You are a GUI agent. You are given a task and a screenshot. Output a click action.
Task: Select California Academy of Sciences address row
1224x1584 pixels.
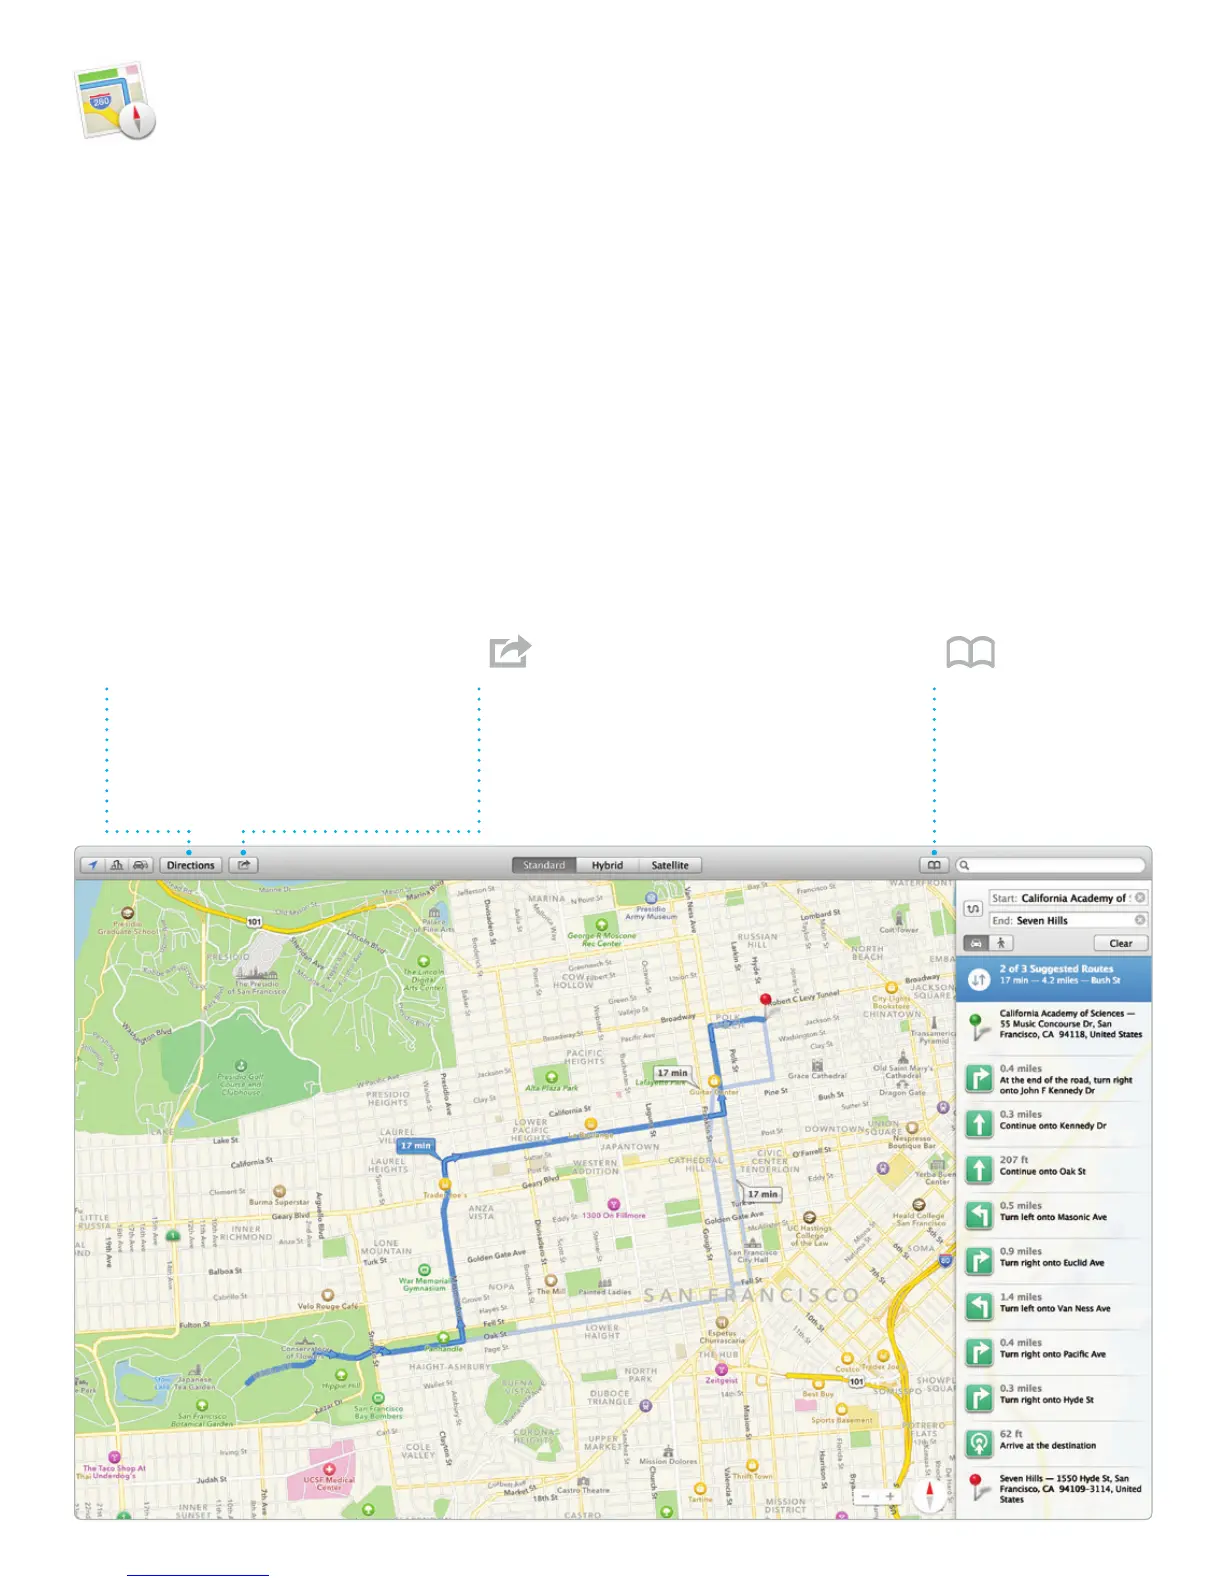(x=1053, y=1025)
